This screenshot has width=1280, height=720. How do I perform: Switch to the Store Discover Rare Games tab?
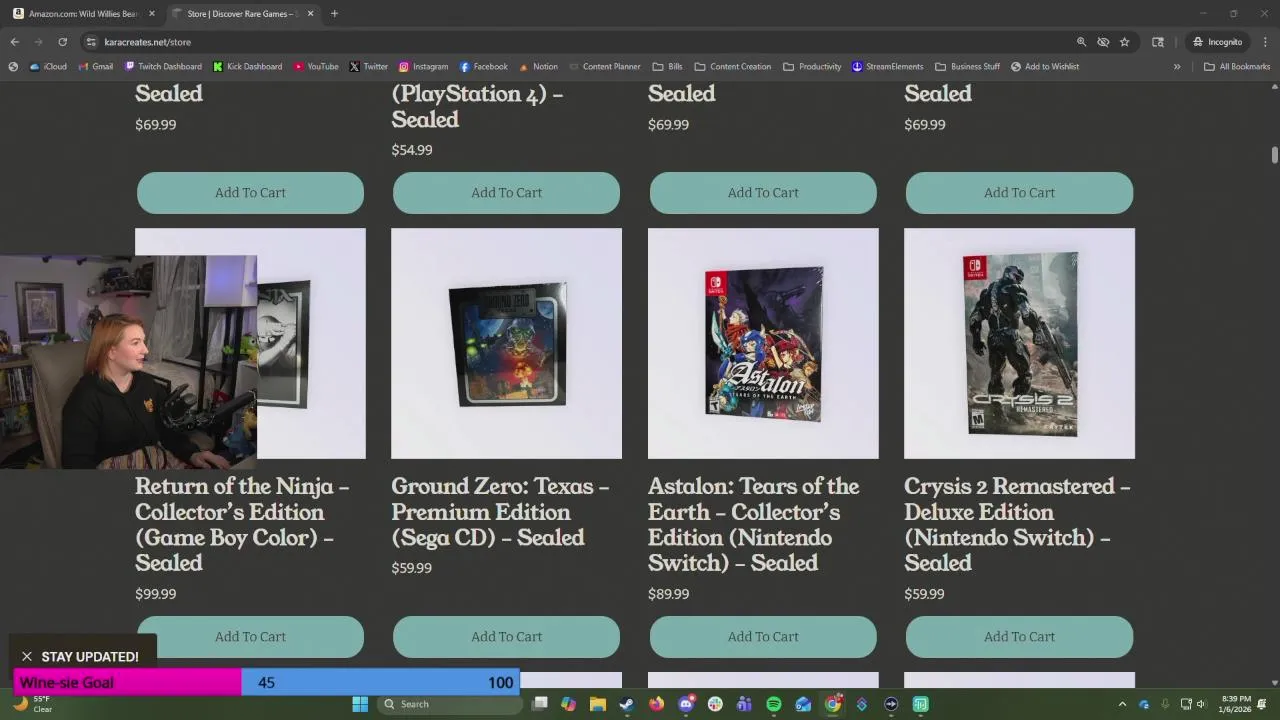pos(243,14)
